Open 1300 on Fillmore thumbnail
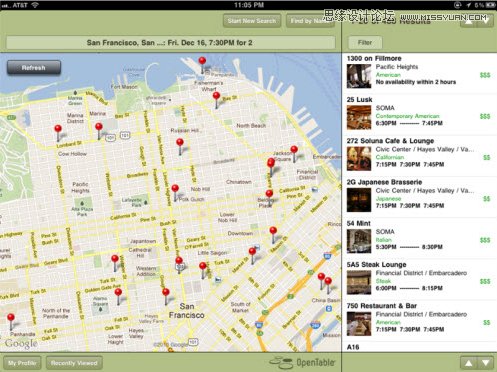The image size is (497, 372). click(x=359, y=76)
